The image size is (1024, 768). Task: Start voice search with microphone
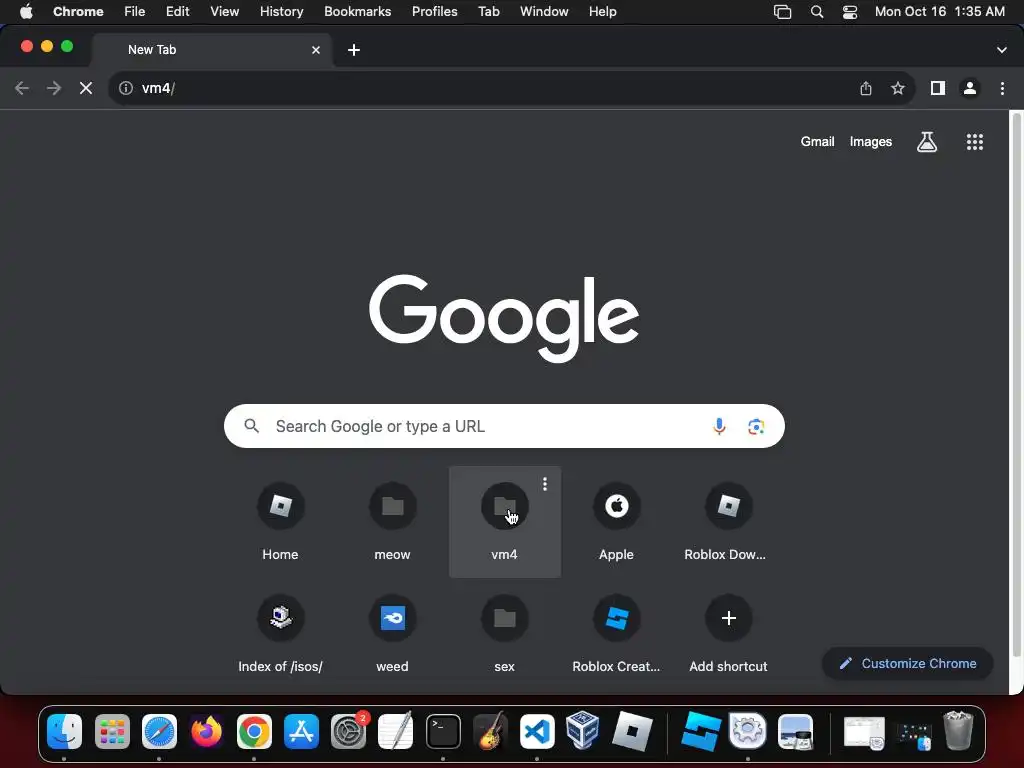(719, 426)
